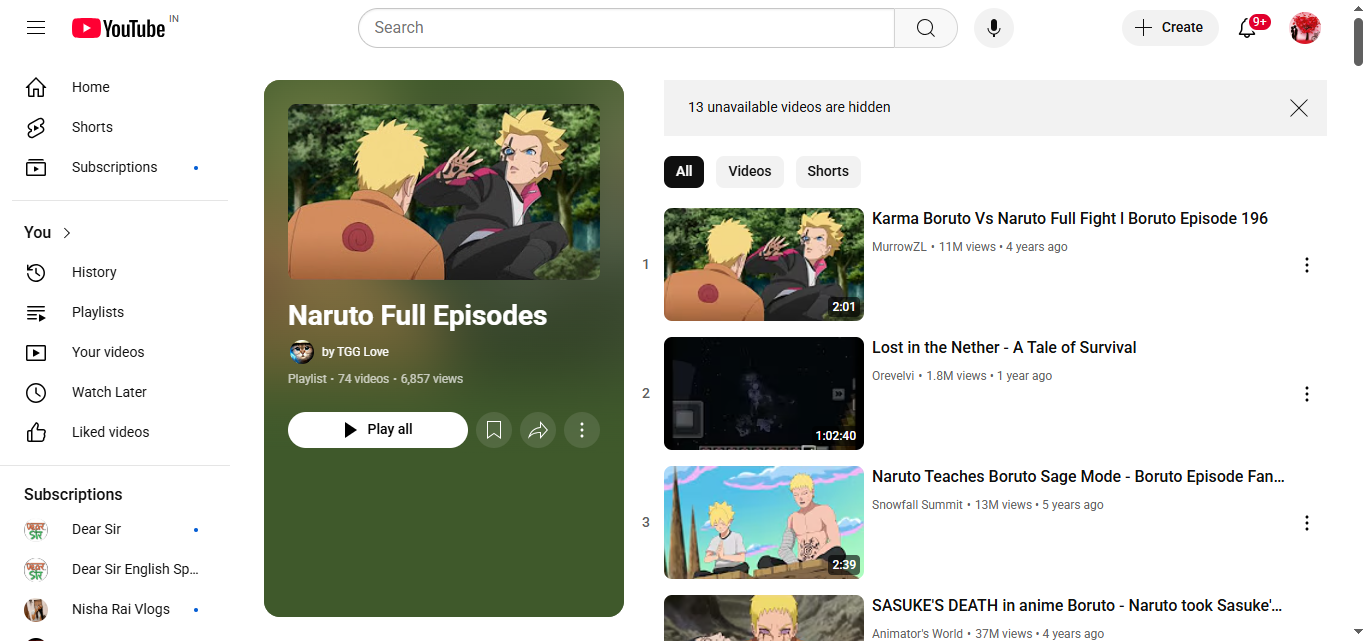
Task: Click the magnifier search button
Action: coord(926,28)
